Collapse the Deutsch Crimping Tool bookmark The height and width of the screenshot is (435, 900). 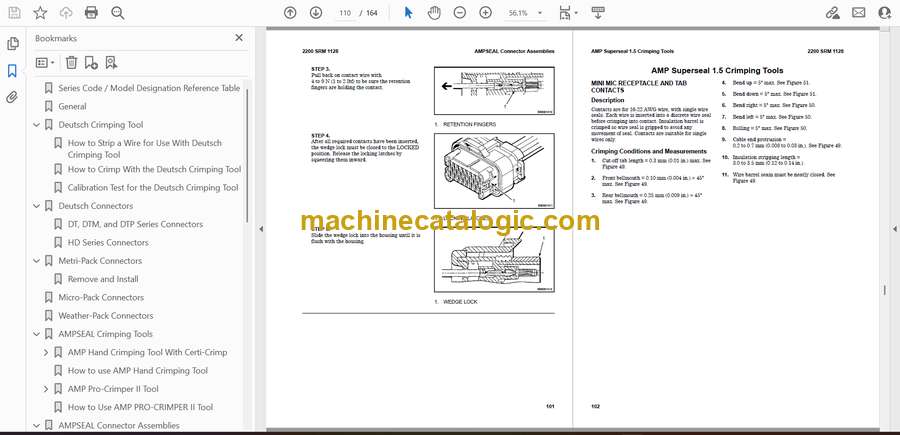click(37, 125)
